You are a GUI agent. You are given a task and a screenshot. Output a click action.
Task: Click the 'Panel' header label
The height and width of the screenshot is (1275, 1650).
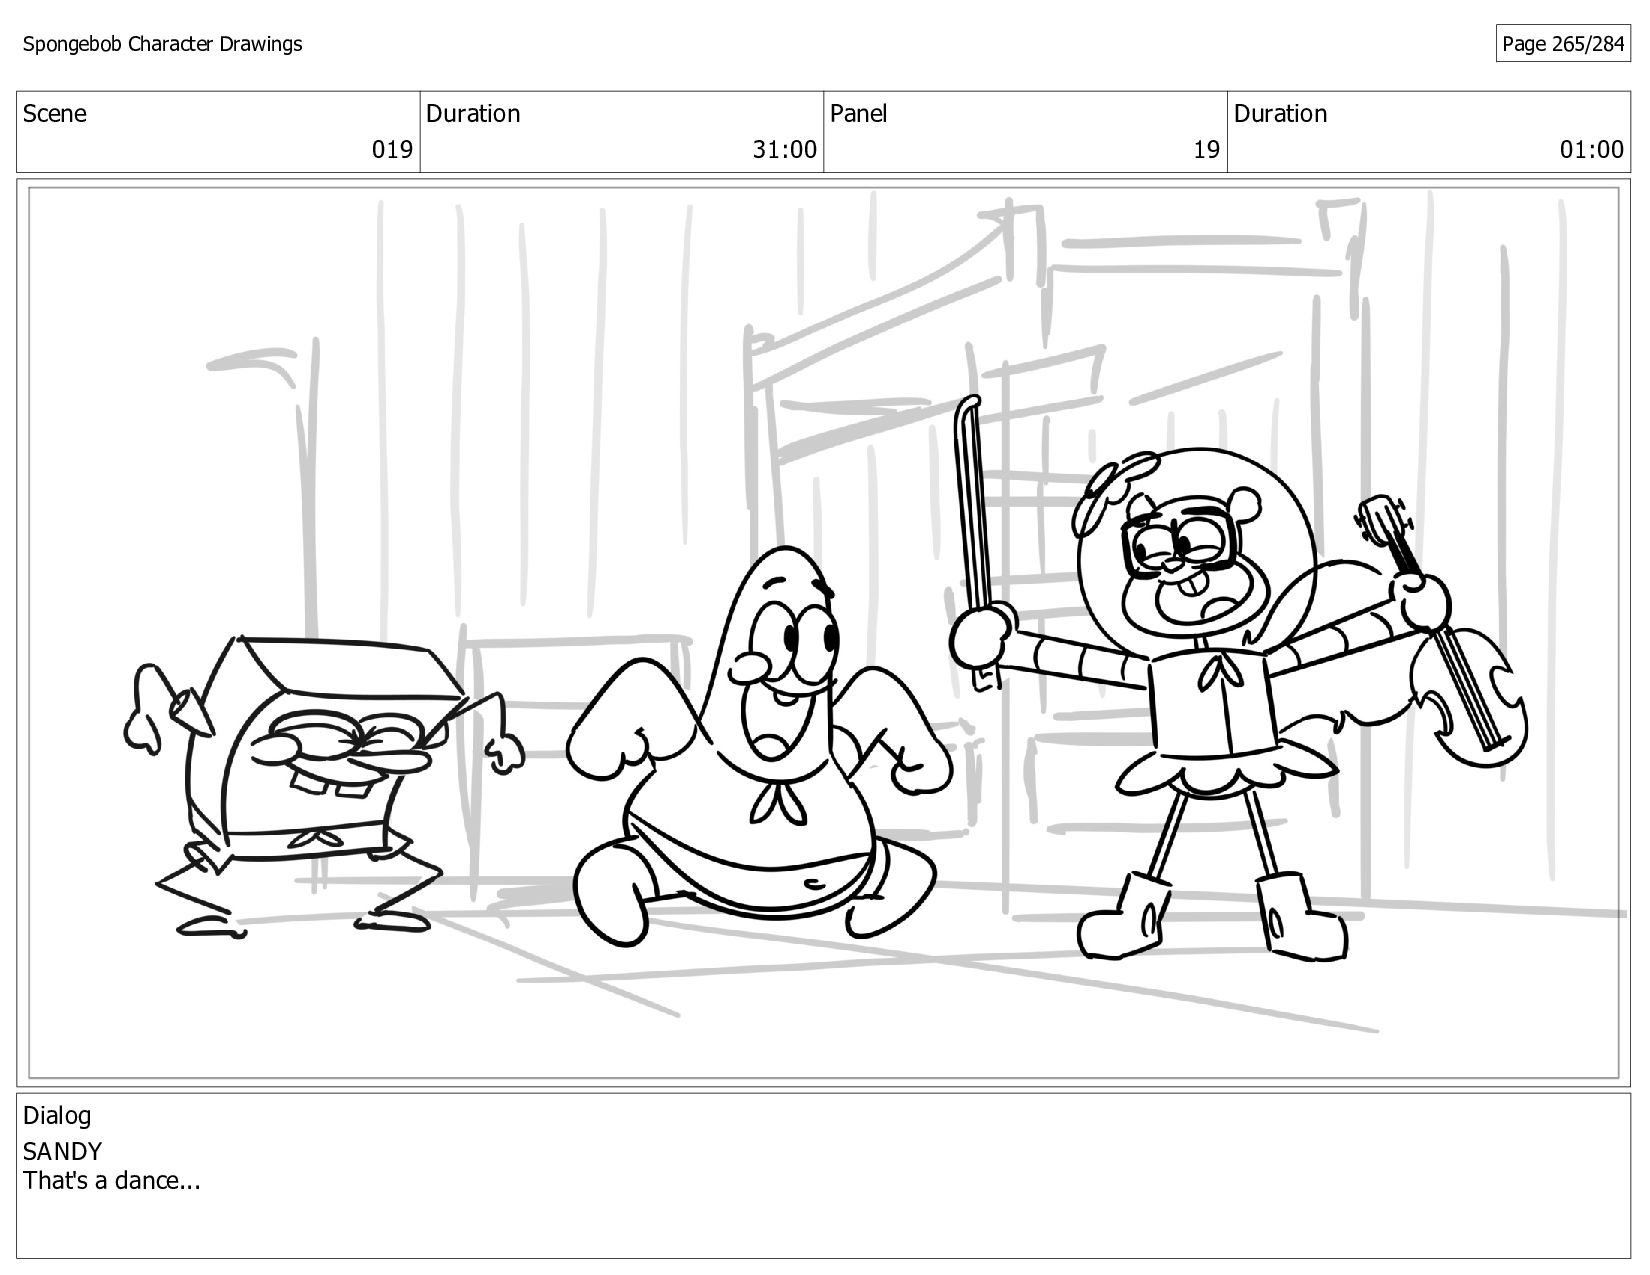click(x=858, y=114)
